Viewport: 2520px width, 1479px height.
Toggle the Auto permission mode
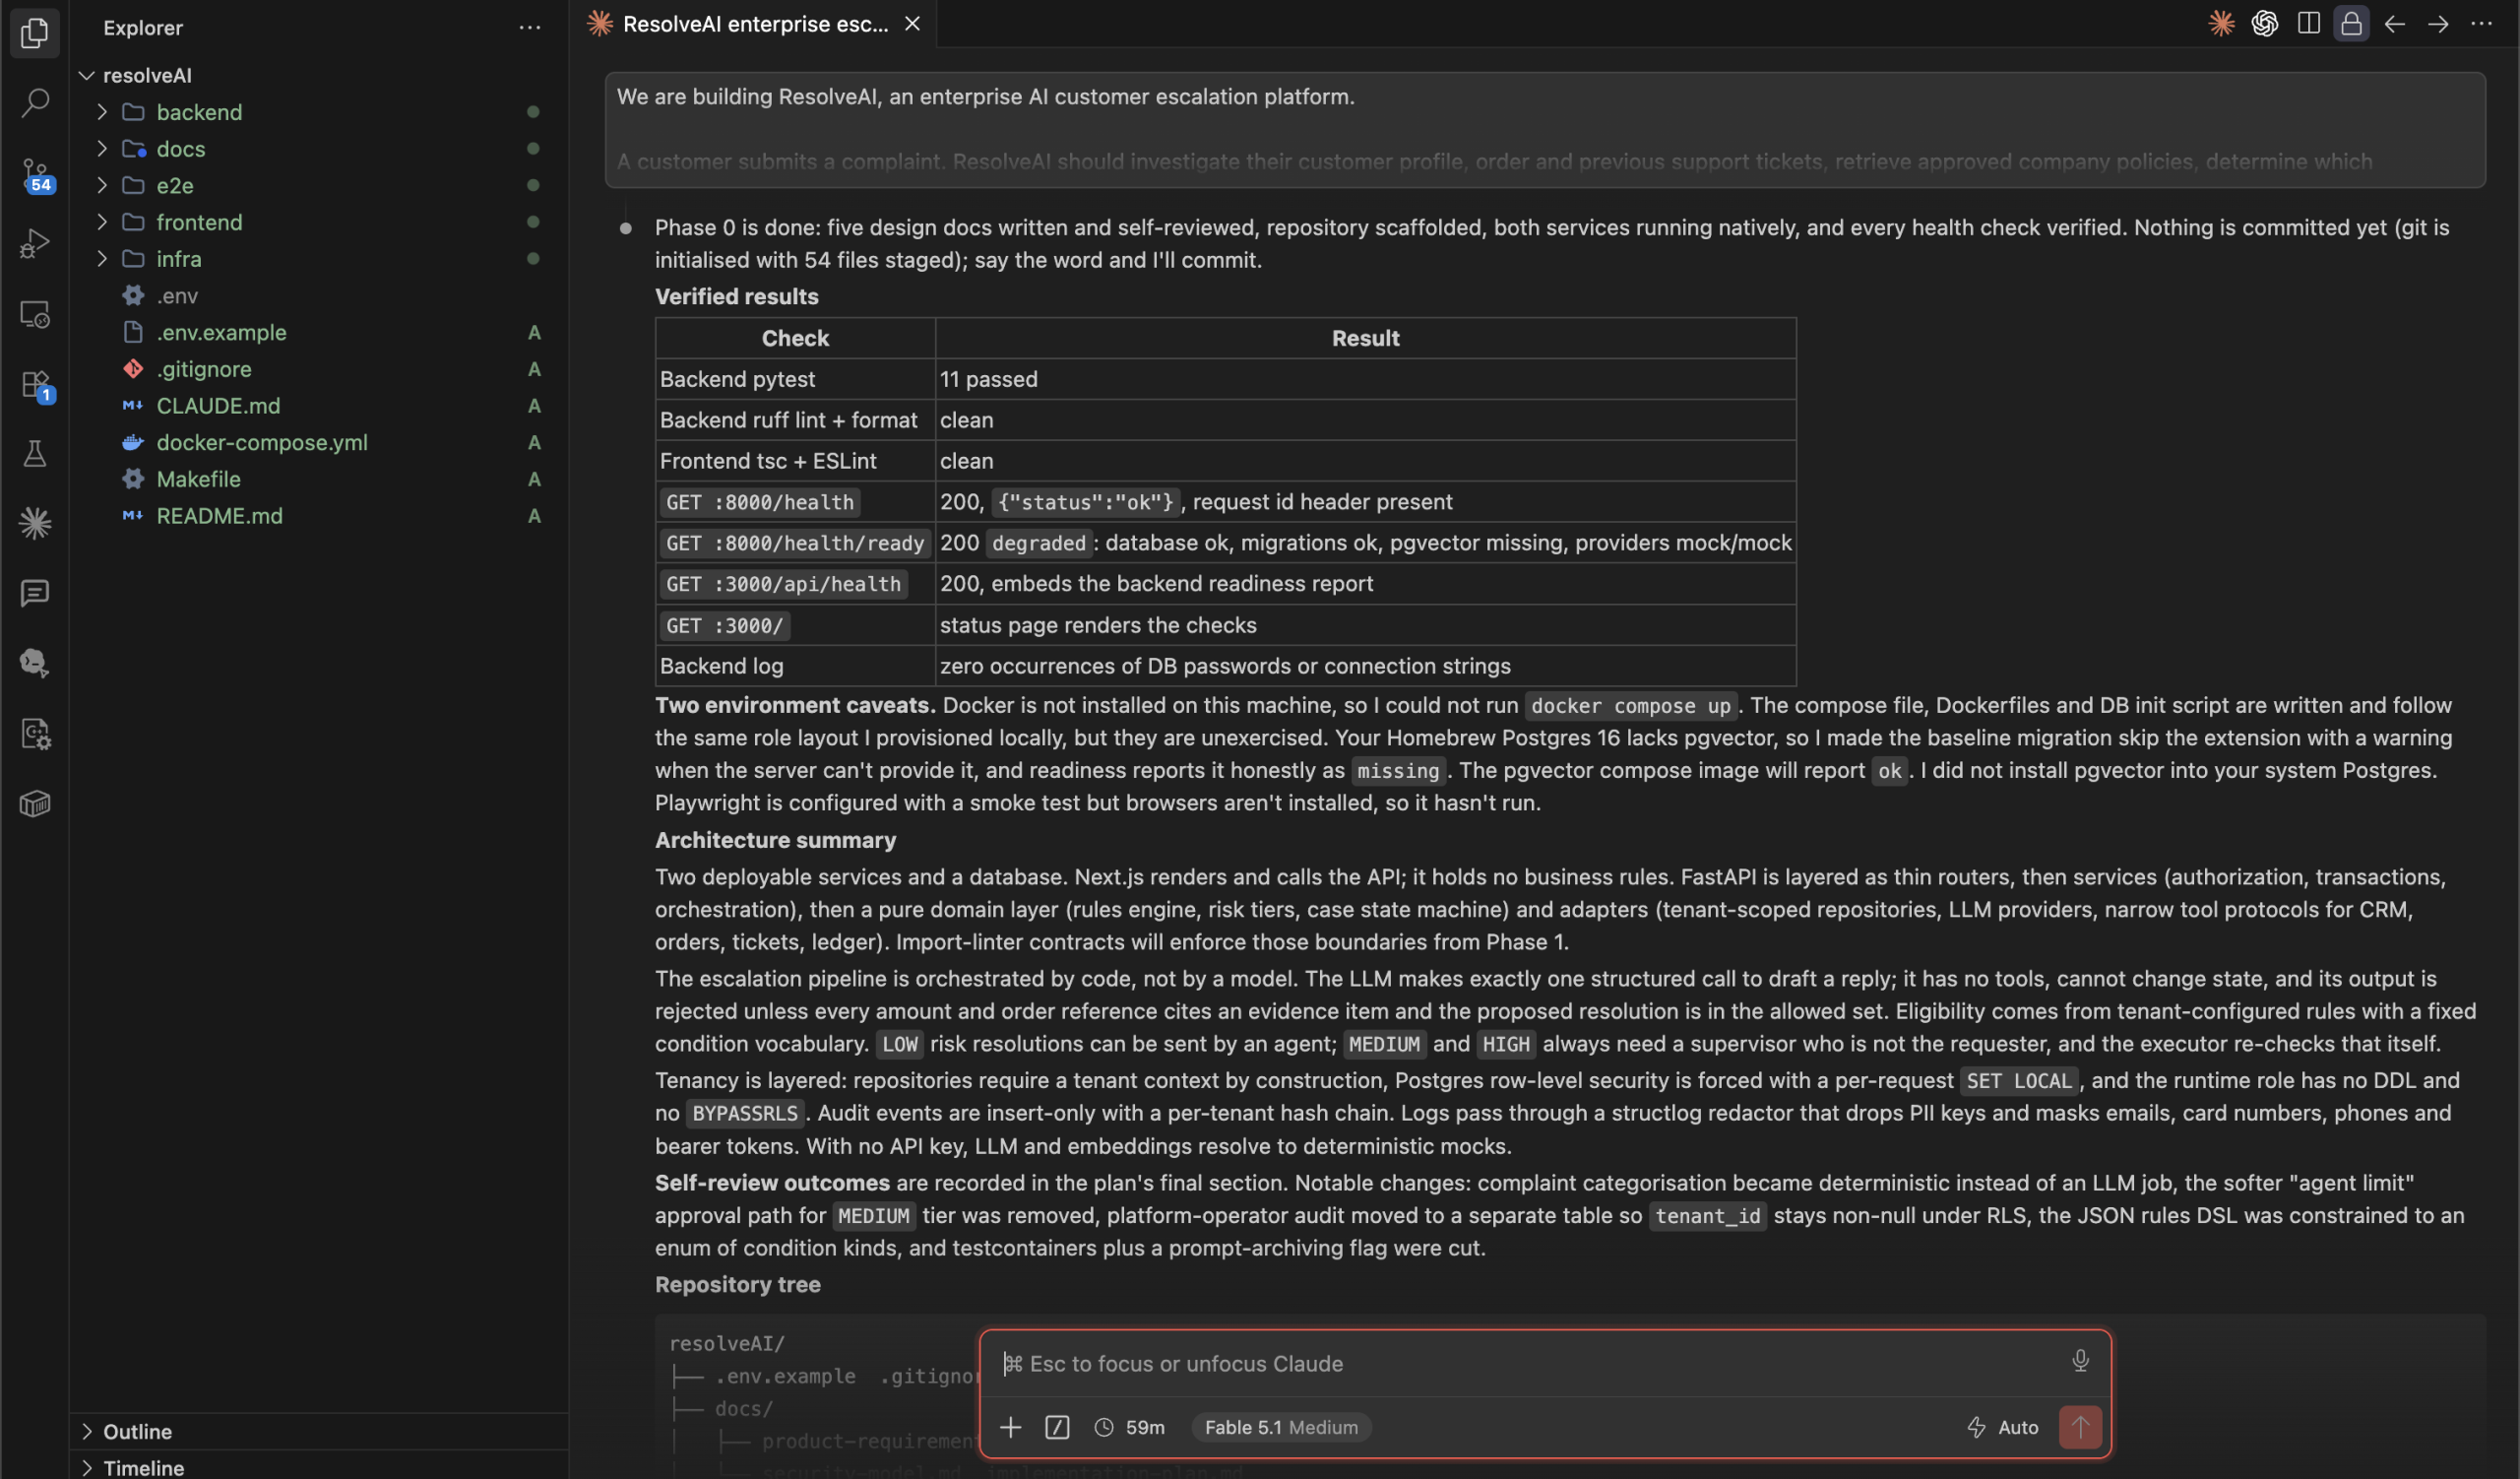pos(2002,1427)
